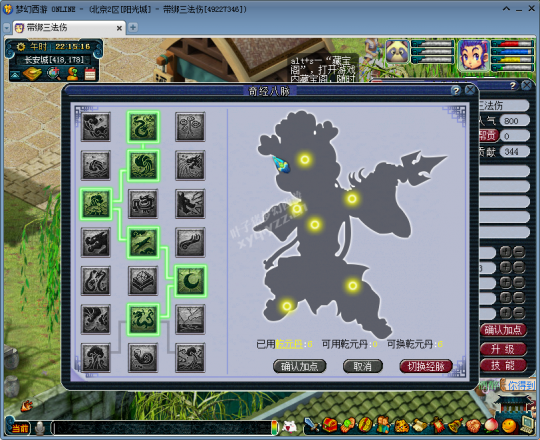Click the help question mark on 奇经八脉 window
Viewport: 540px width, 440px height.
coord(456,91)
